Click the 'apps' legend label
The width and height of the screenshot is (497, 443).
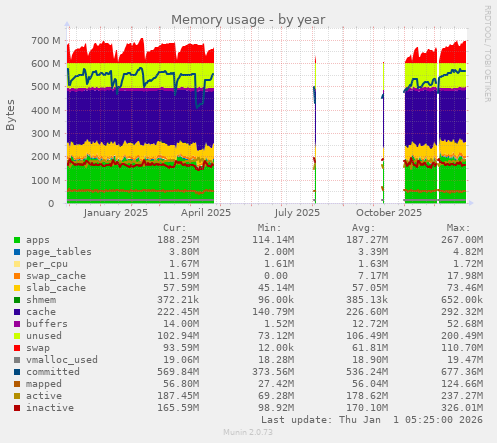tap(38, 240)
